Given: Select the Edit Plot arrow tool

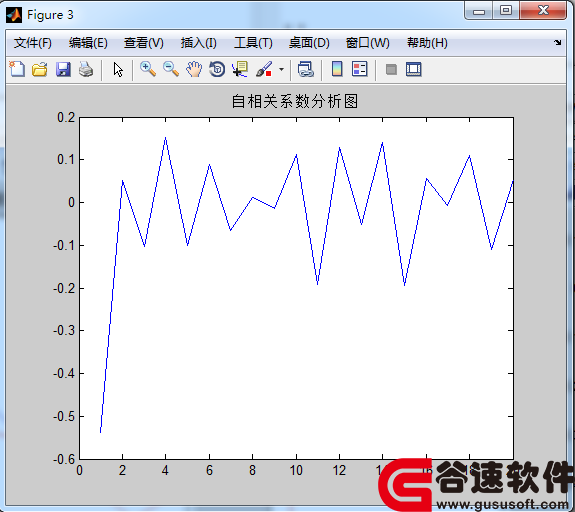Looking at the screenshot, I should pos(118,69).
